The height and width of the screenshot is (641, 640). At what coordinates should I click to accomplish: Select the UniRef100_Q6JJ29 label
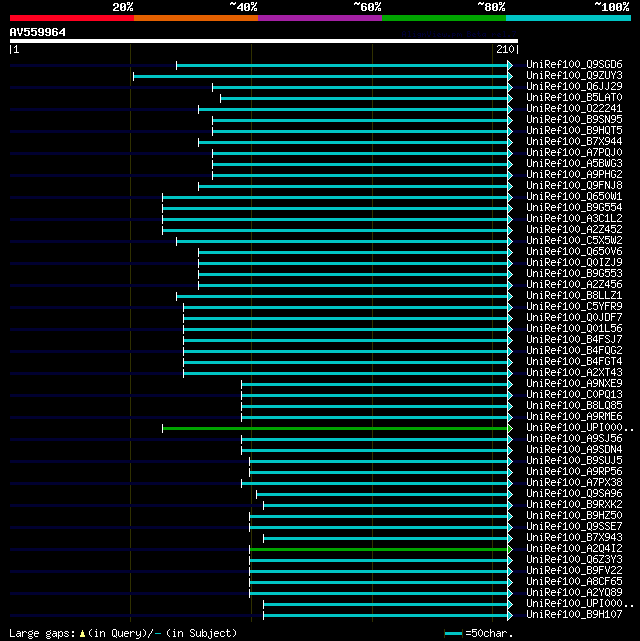tap(574, 87)
